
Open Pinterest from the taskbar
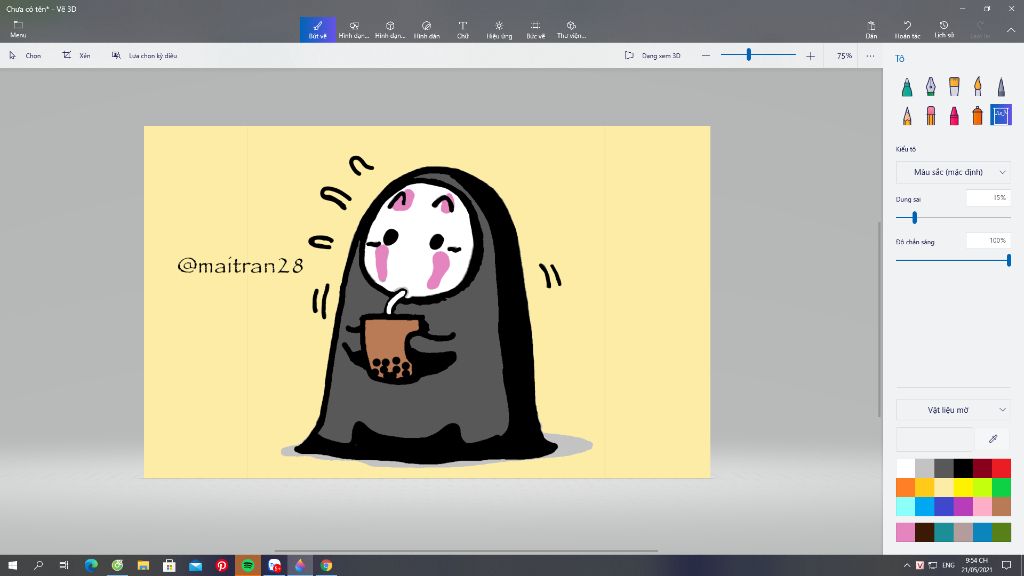click(x=221, y=566)
